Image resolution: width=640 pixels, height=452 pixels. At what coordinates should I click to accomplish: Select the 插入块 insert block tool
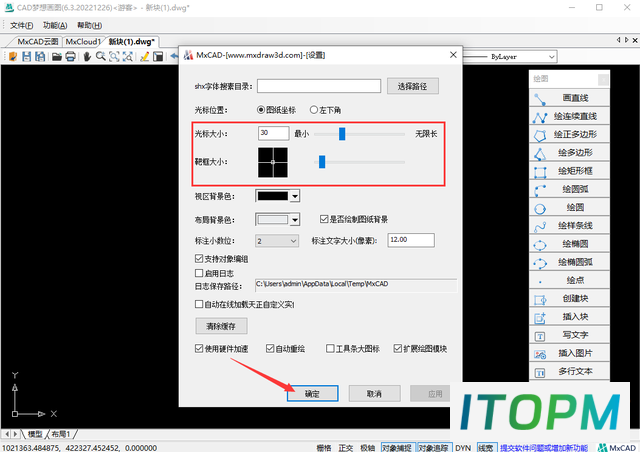click(569, 316)
